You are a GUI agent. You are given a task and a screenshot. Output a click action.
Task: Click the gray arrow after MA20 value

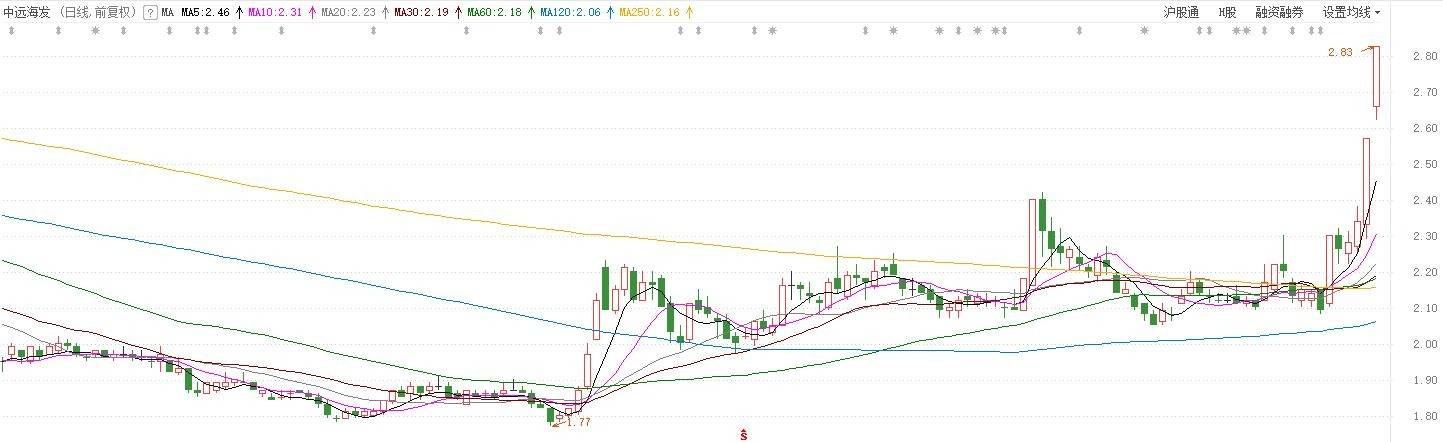(x=385, y=13)
